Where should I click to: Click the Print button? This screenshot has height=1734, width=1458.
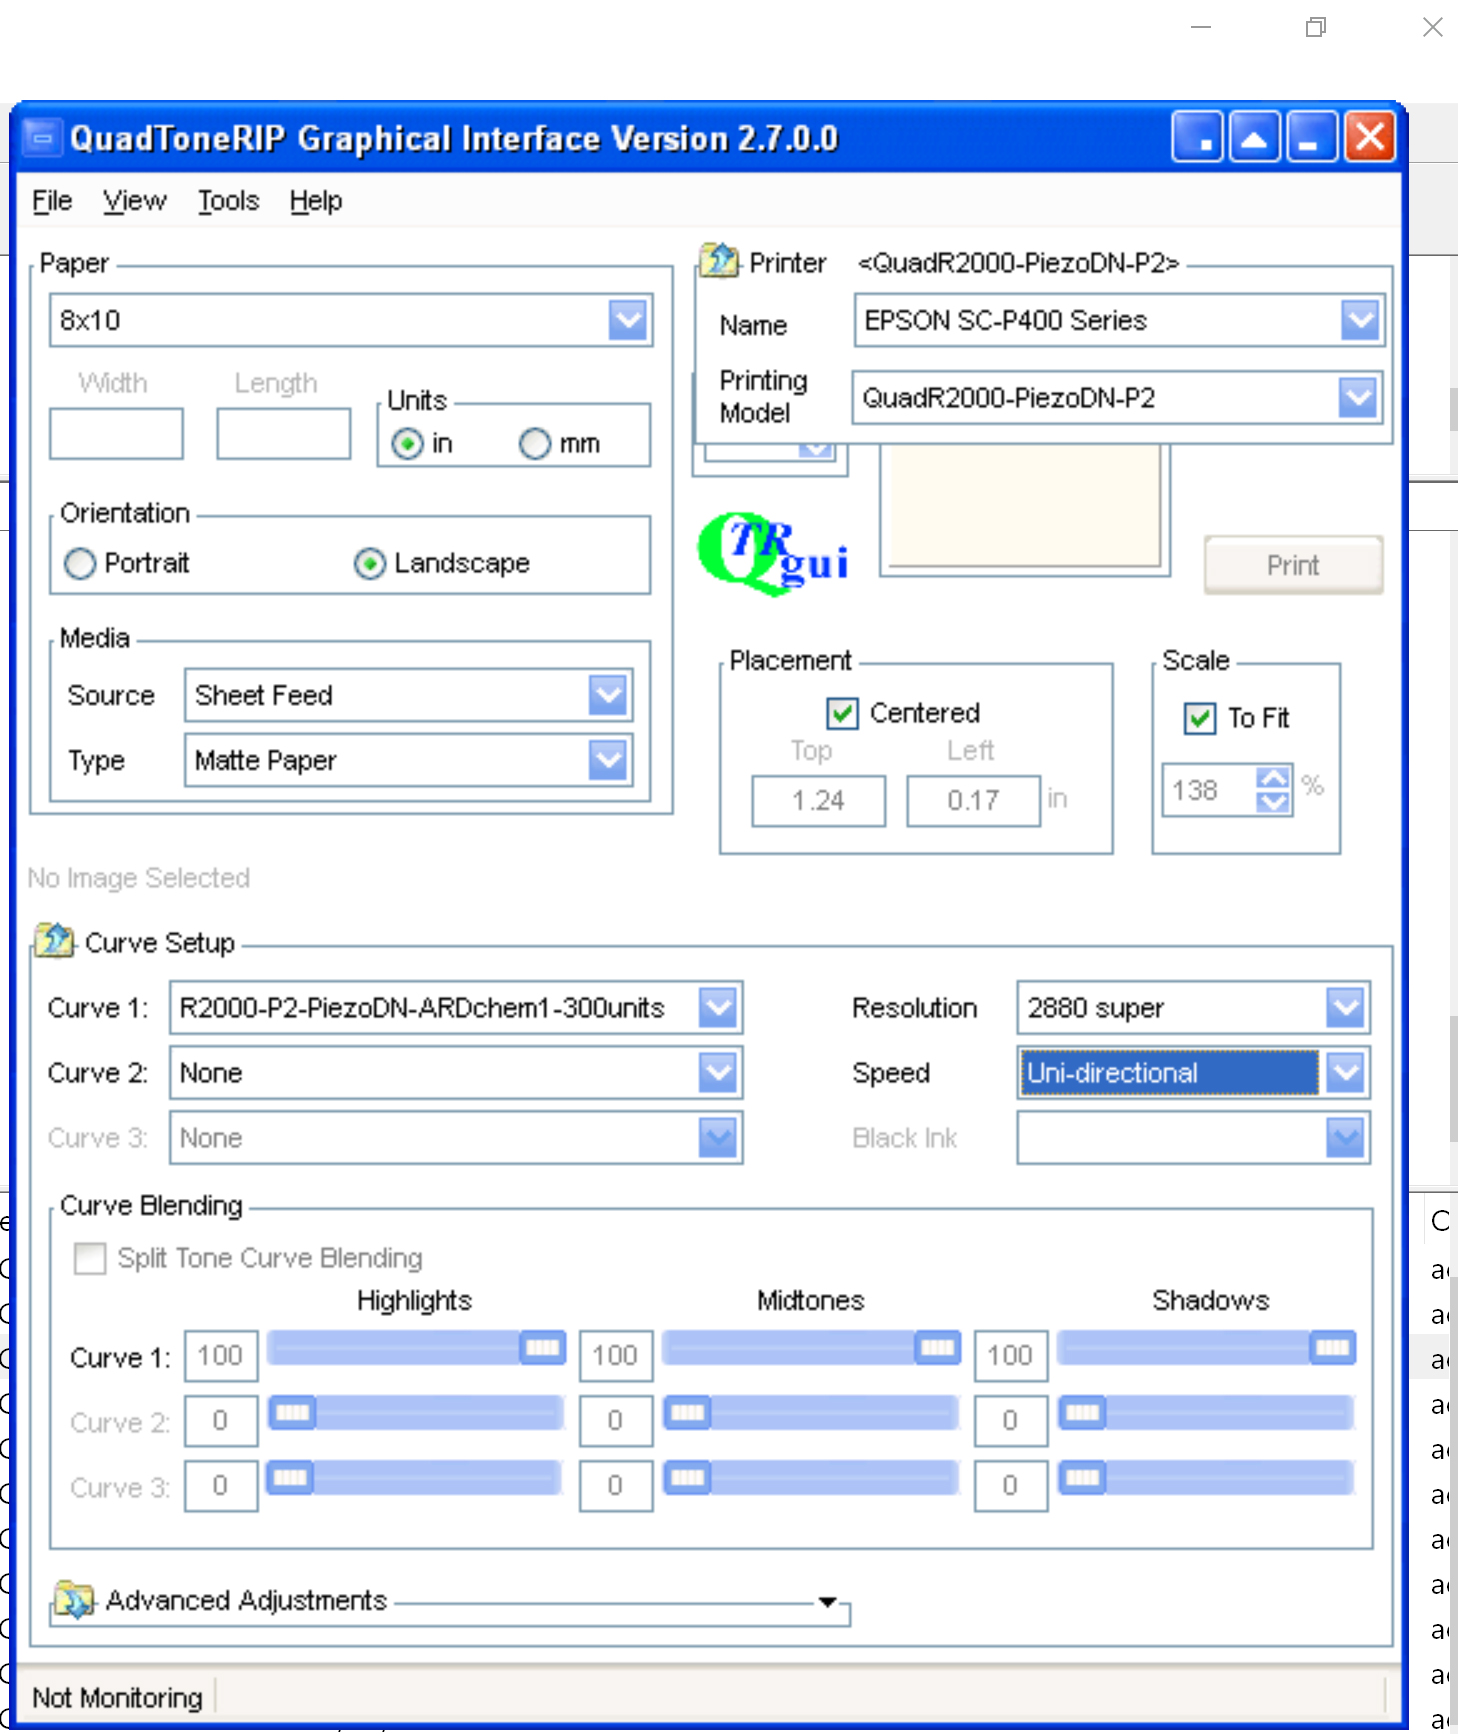[x=1293, y=566]
